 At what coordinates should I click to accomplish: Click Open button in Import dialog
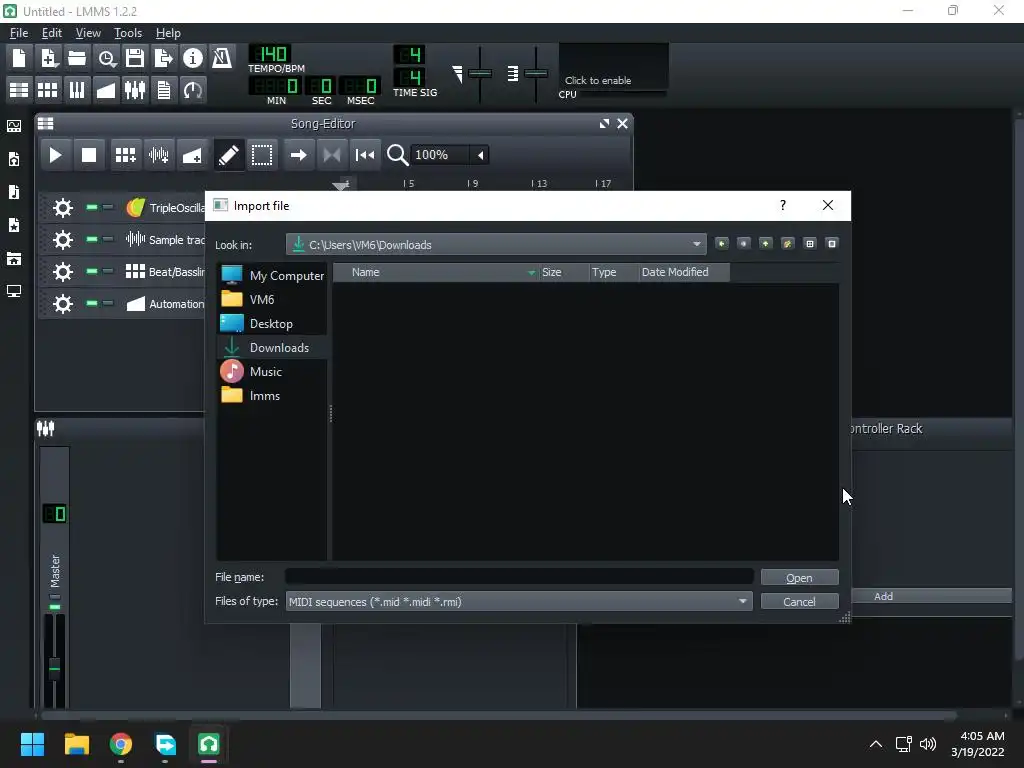799,577
